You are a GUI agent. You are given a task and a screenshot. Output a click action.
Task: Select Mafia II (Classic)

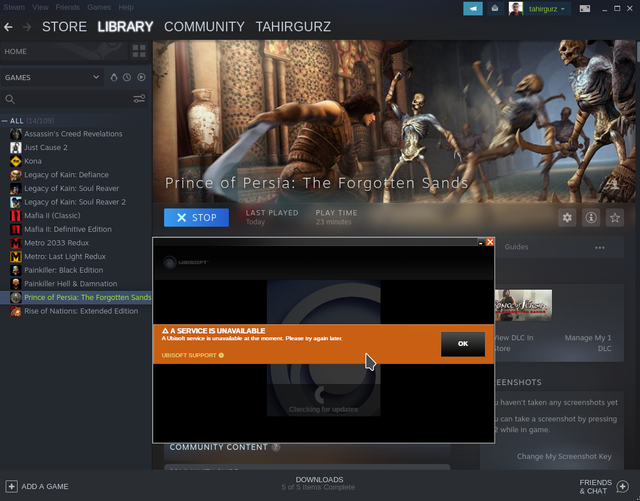click(52, 216)
